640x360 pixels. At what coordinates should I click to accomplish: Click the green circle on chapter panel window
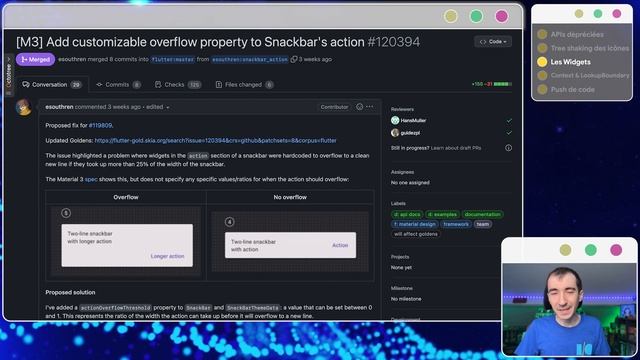coord(598,14)
